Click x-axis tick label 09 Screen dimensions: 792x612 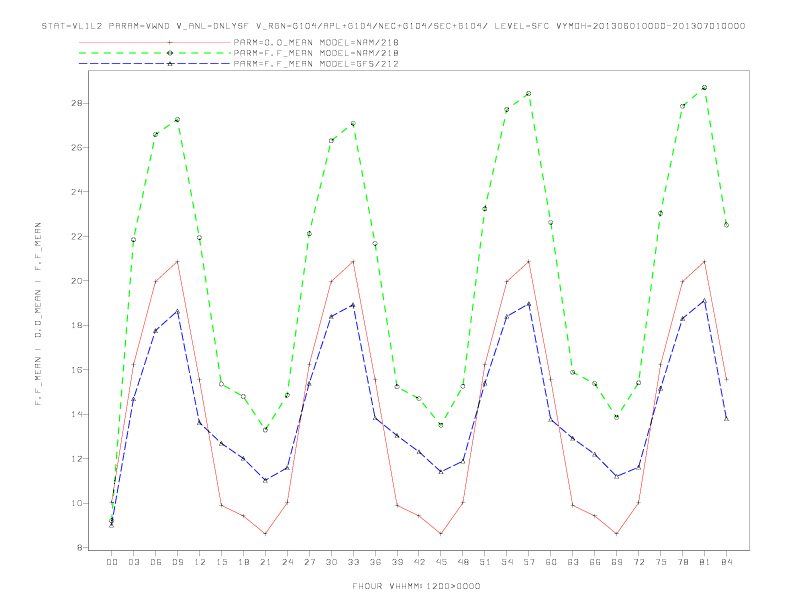pyautogui.click(x=177, y=562)
